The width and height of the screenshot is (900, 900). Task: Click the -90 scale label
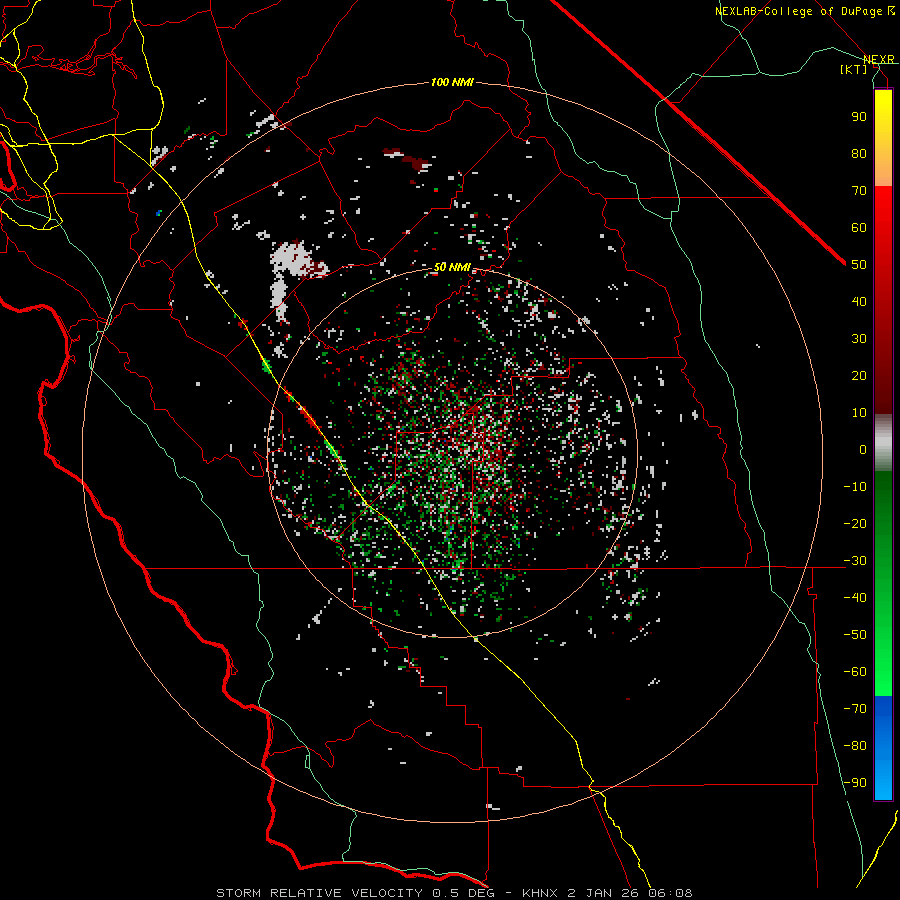(855, 782)
